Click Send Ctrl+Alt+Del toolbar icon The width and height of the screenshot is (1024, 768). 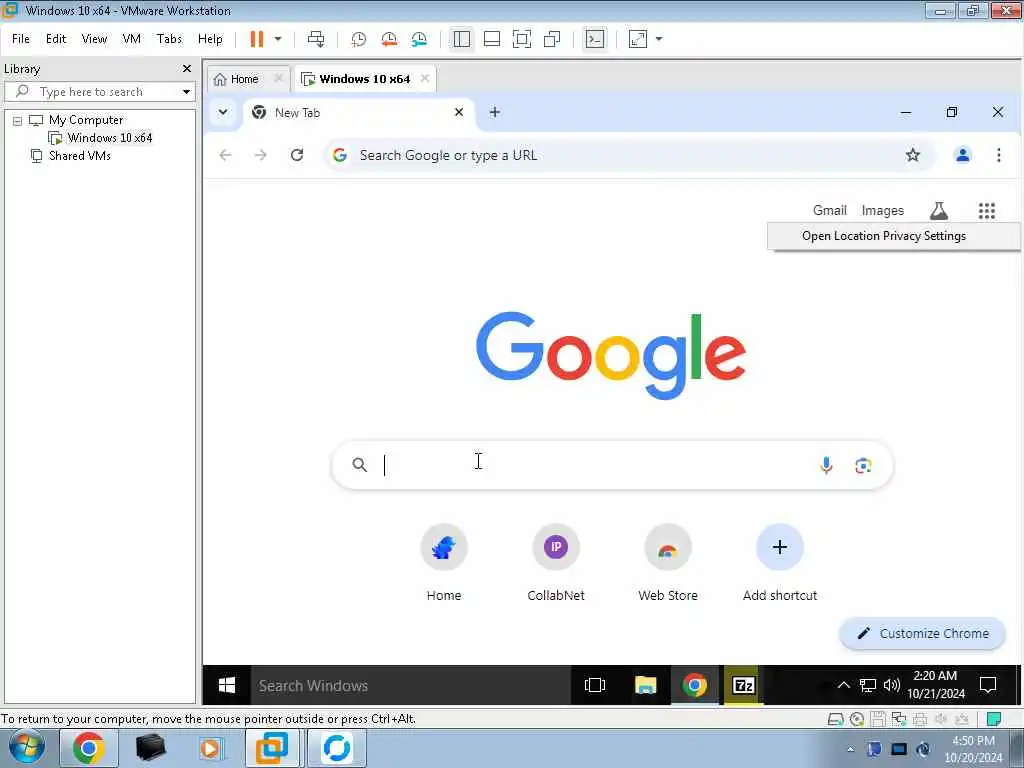[316, 39]
